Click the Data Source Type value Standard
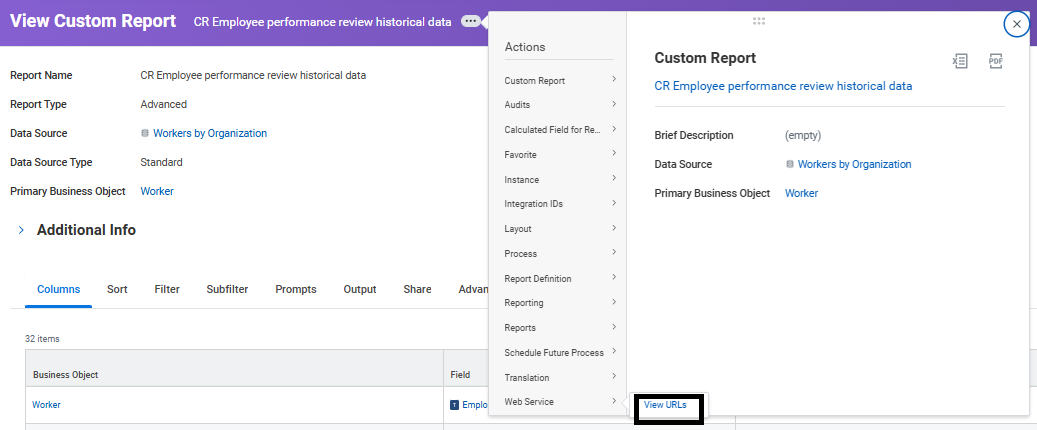The image size is (1037, 430). pyautogui.click(x=161, y=162)
